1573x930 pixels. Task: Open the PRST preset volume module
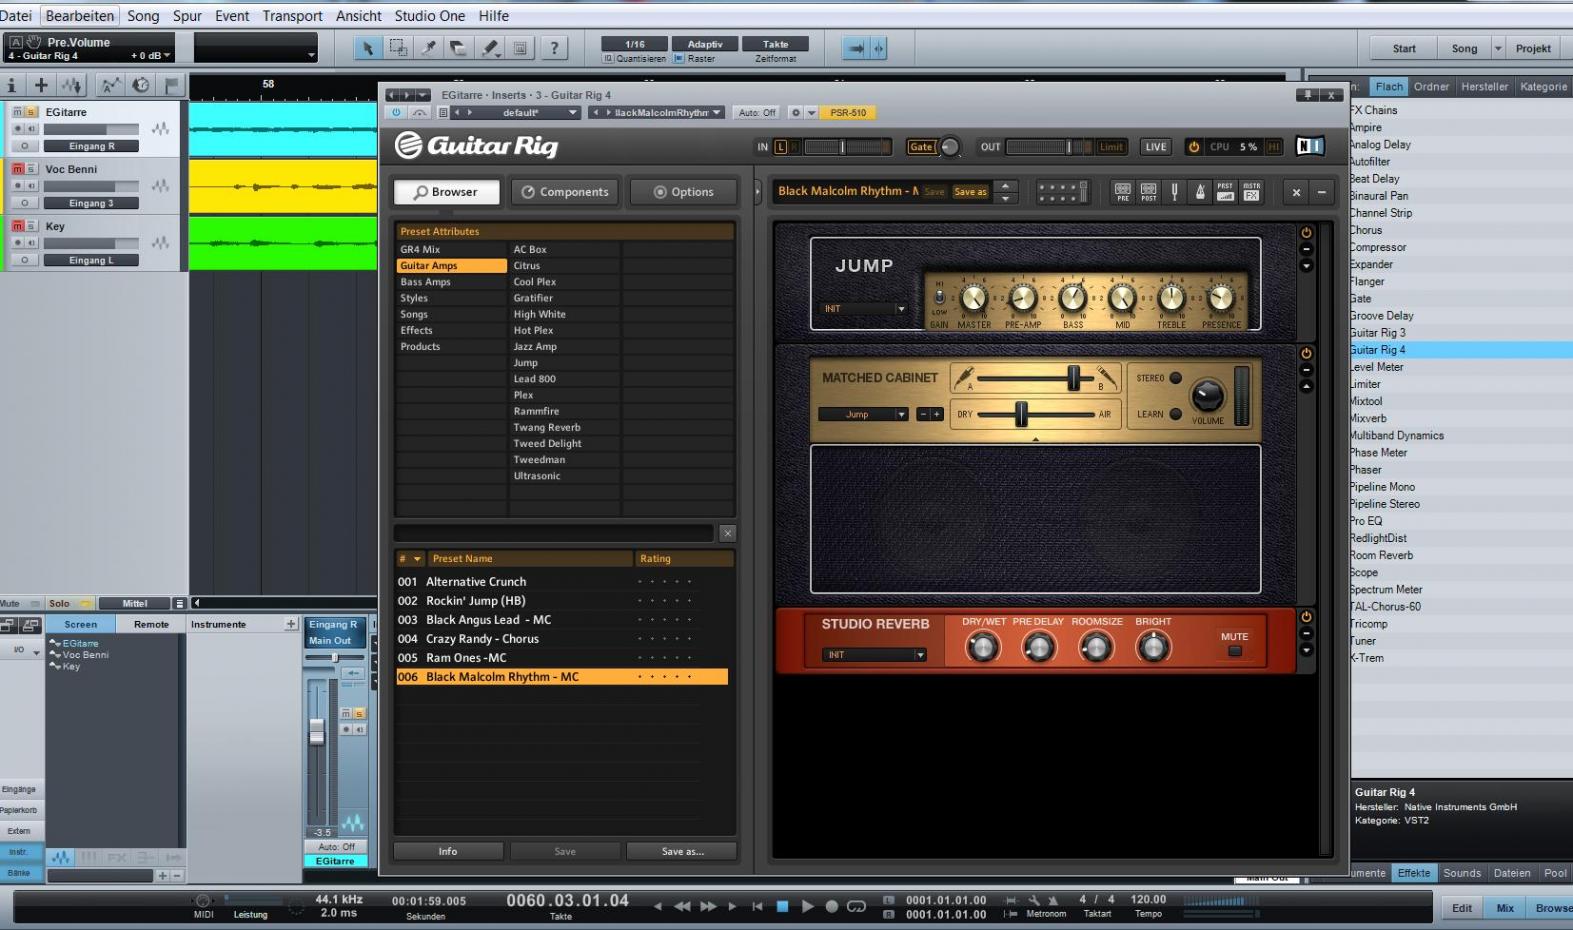(1225, 192)
